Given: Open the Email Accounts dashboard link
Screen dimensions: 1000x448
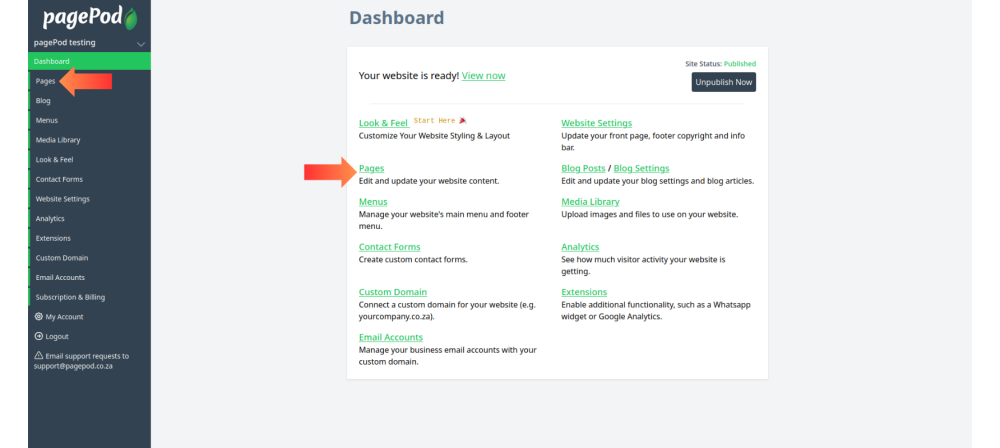Looking at the screenshot, I should tap(391, 338).
